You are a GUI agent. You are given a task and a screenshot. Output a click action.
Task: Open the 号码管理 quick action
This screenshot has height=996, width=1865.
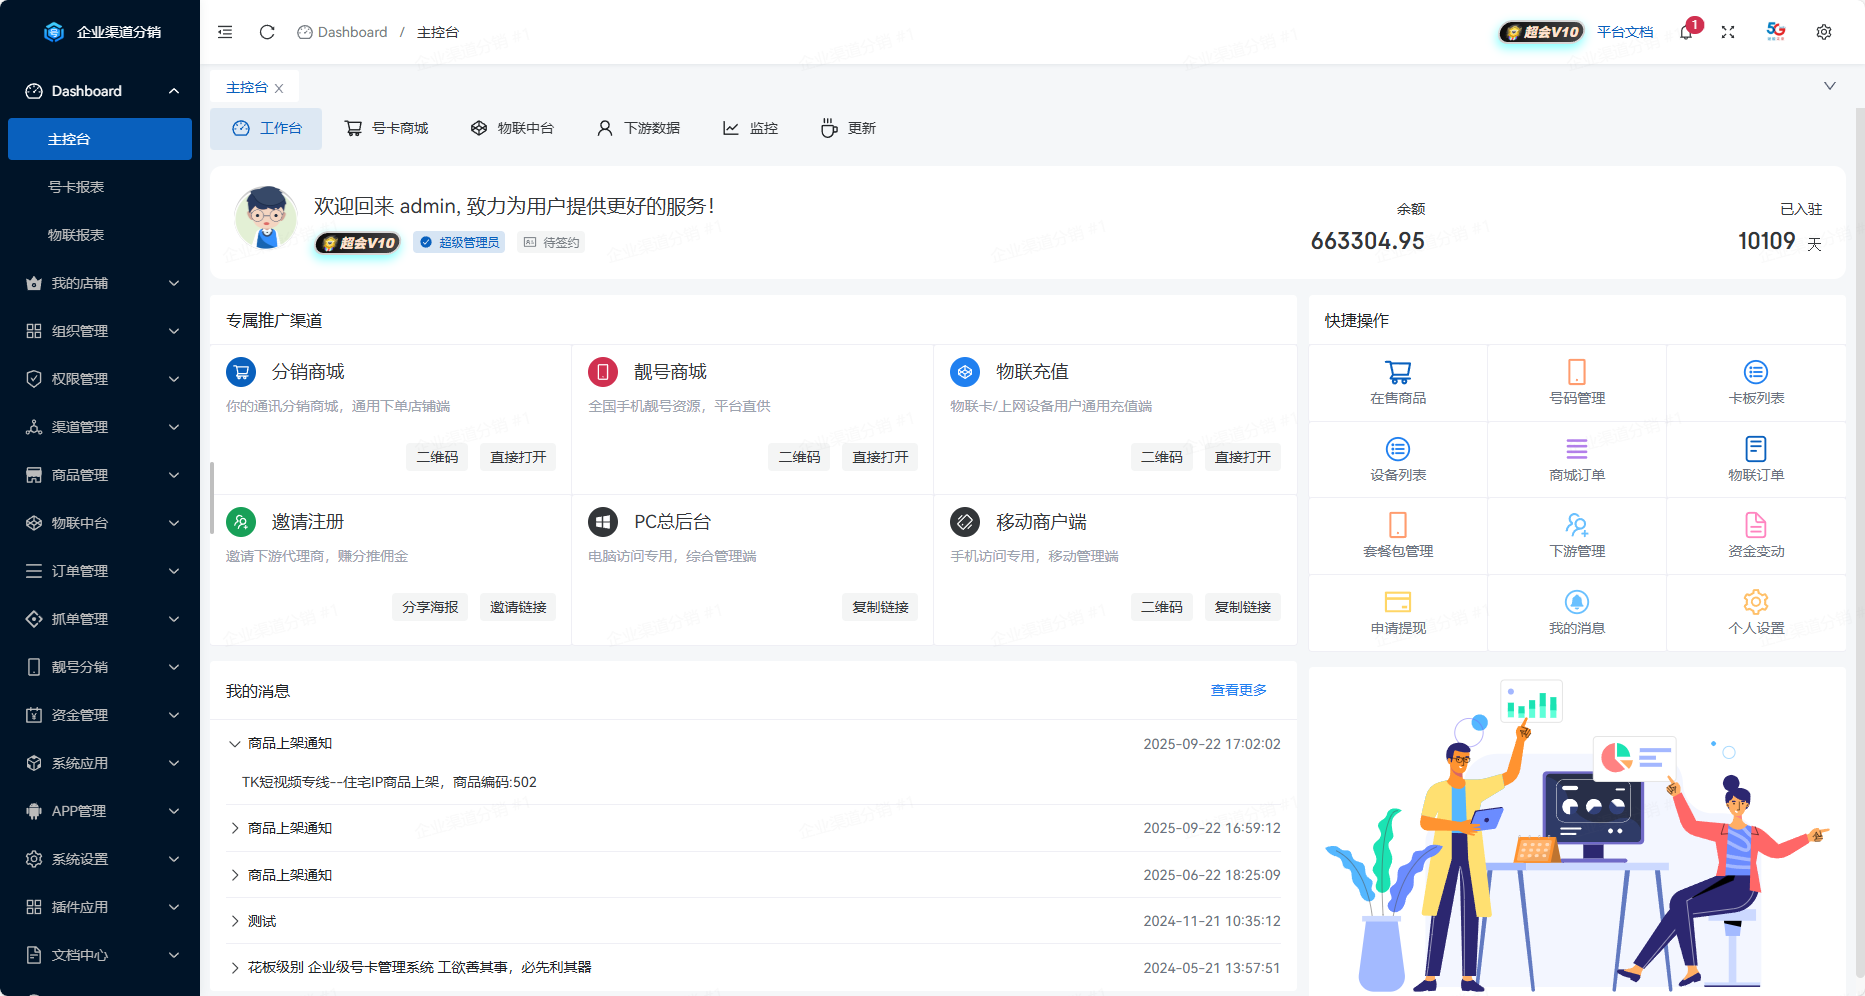(x=1576, y=382)
